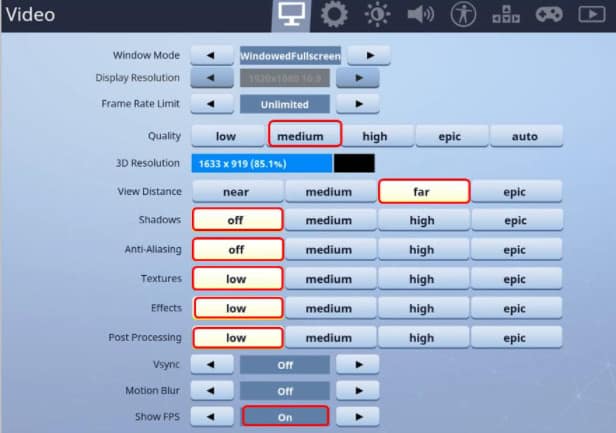Open the Replays play icon tab
The width and height of the screenshot is (616, 433).
[x=592, y=15]
